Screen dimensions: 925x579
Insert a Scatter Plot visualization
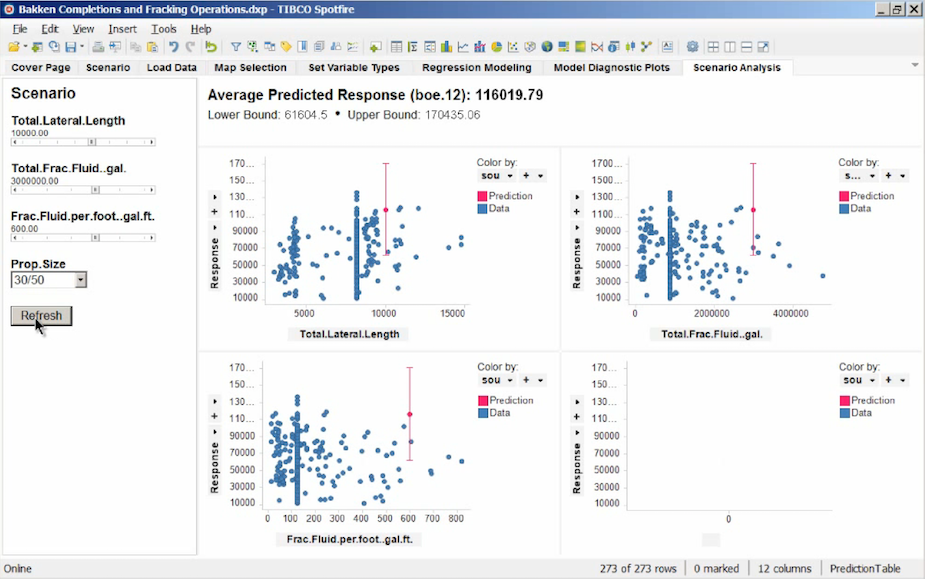tap(513, 47)
